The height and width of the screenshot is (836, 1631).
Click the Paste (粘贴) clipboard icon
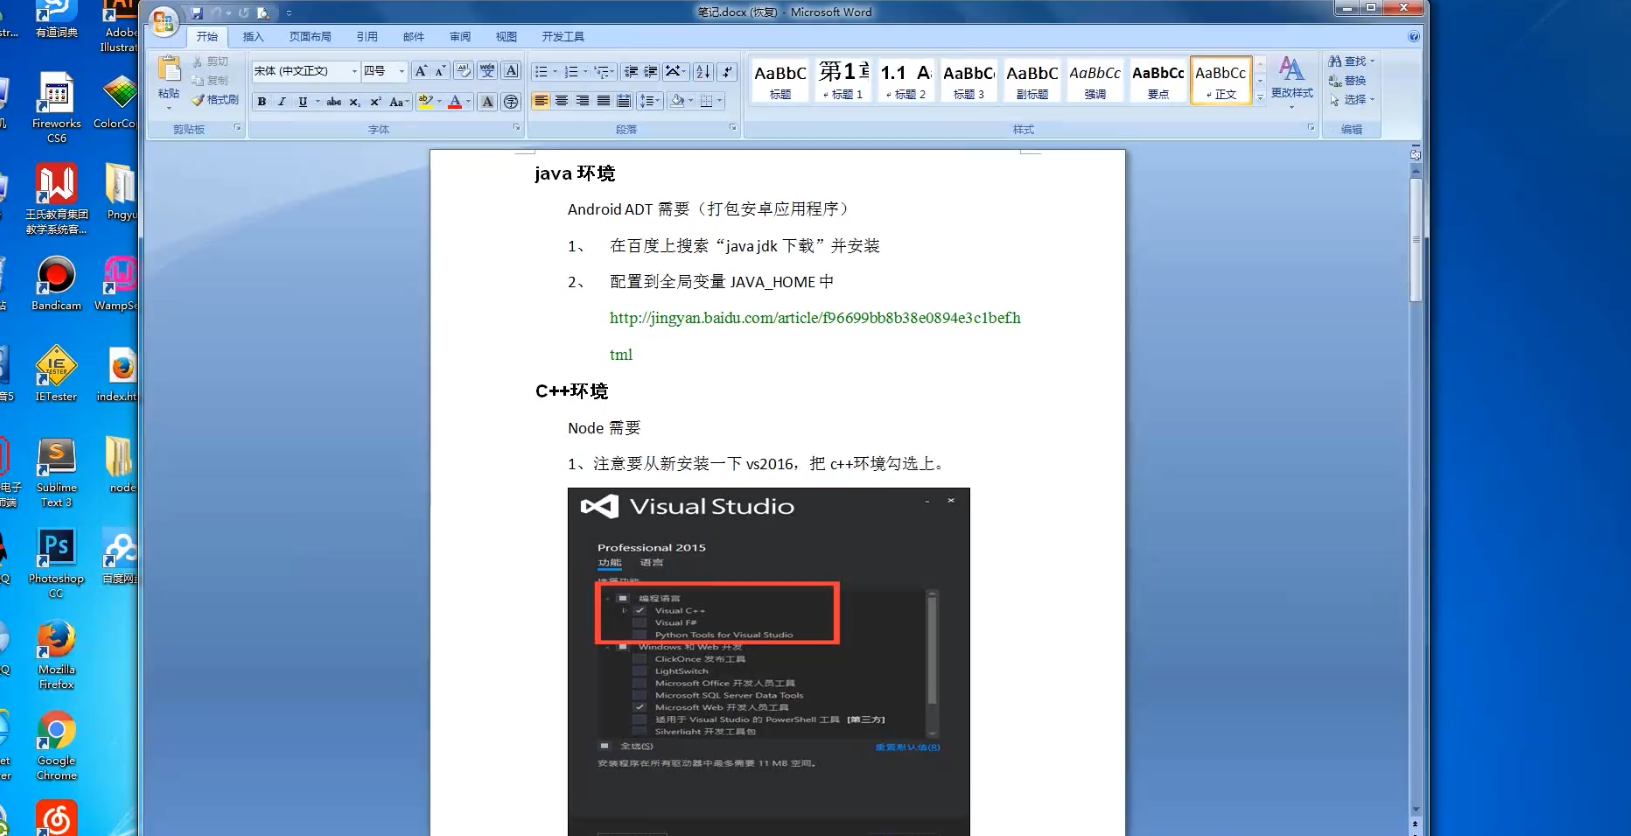(169, 69)
